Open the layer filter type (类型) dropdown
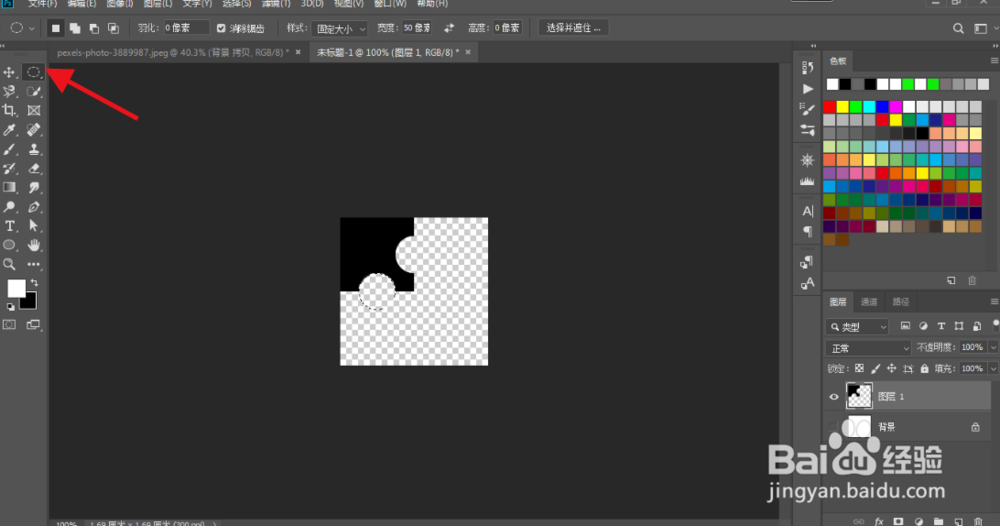1000x526 pixels. (x=857, y=326)
